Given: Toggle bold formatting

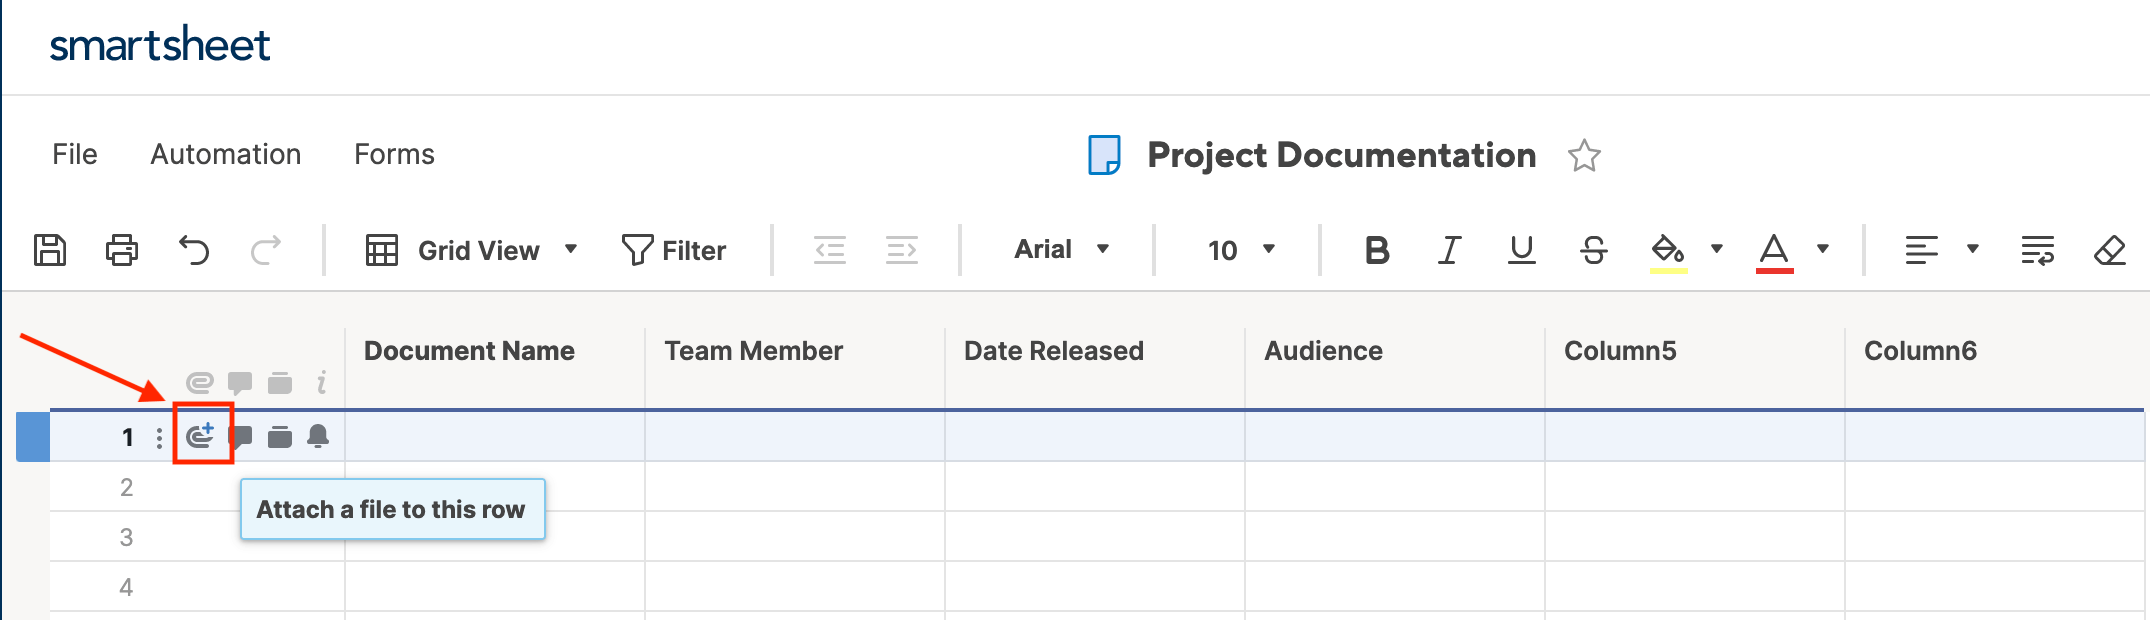Looking at the screenshot, I should [x=1377, y=250].
